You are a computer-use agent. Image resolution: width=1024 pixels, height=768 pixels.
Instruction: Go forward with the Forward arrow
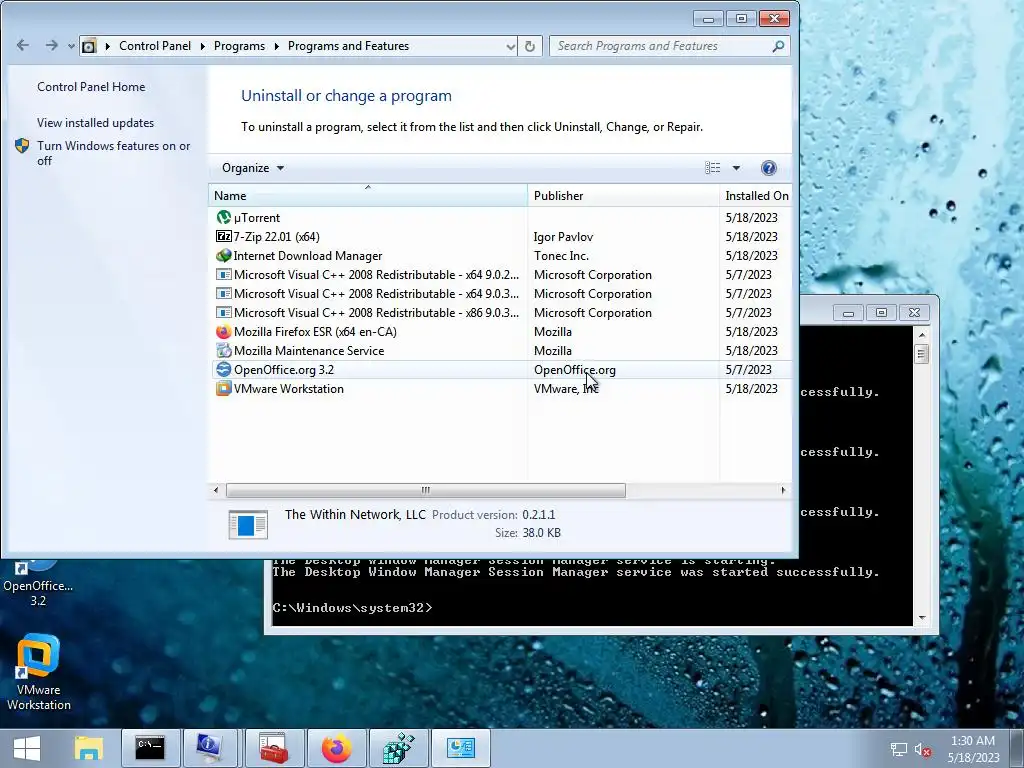51,45
